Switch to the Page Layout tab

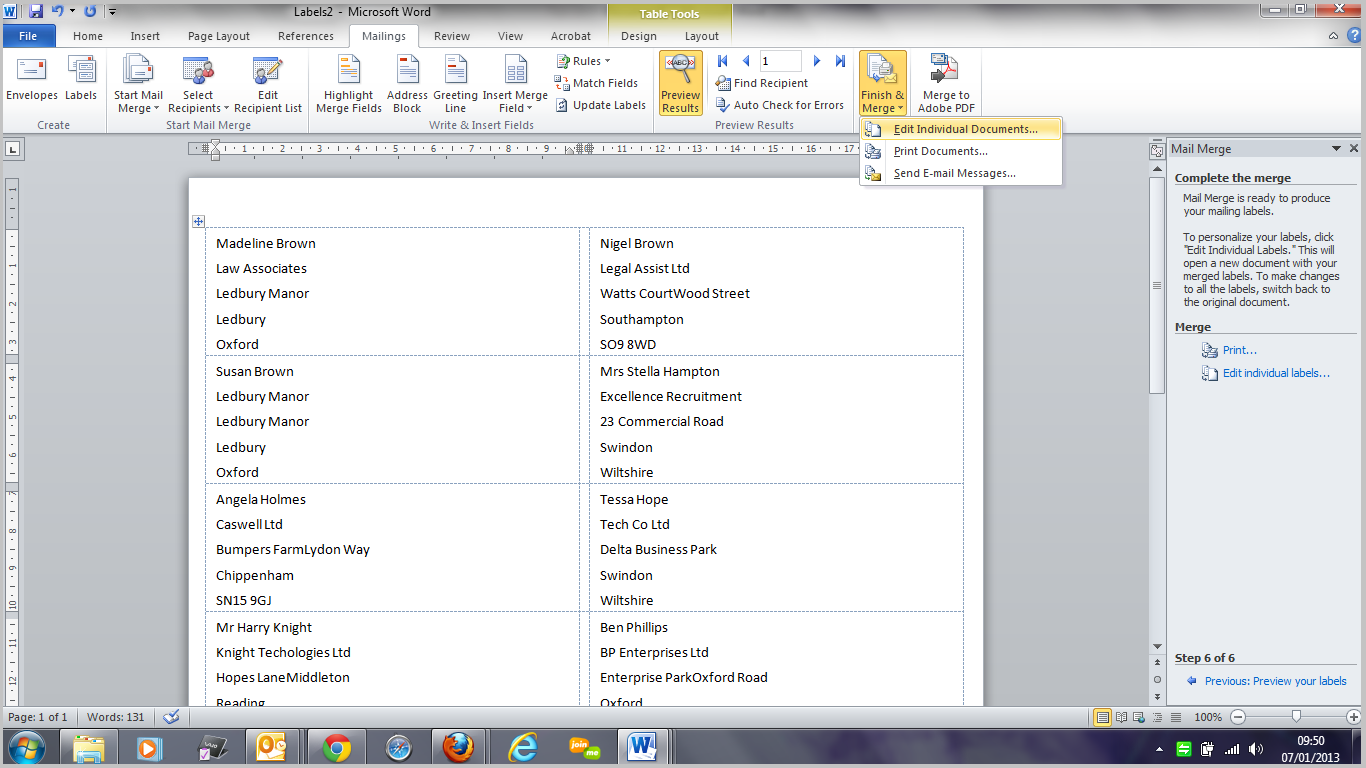[x=219, y=36]
